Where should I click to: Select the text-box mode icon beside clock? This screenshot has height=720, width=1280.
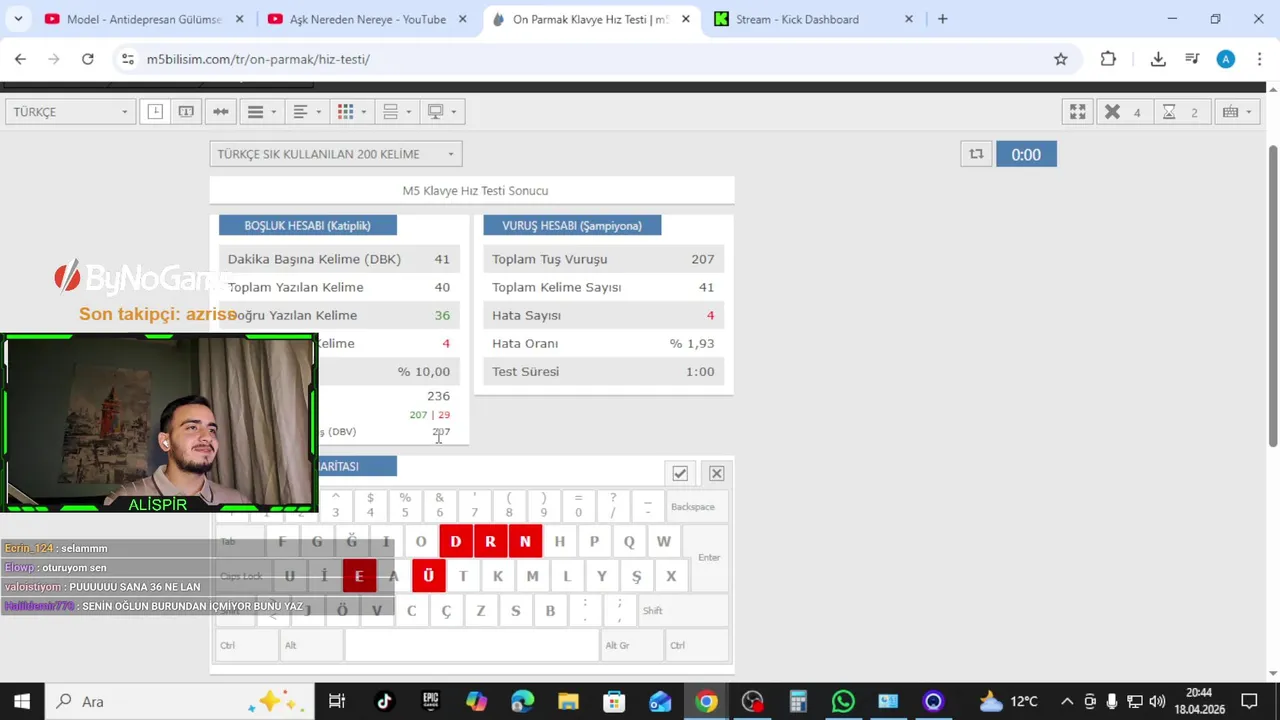tap(186, 112)
